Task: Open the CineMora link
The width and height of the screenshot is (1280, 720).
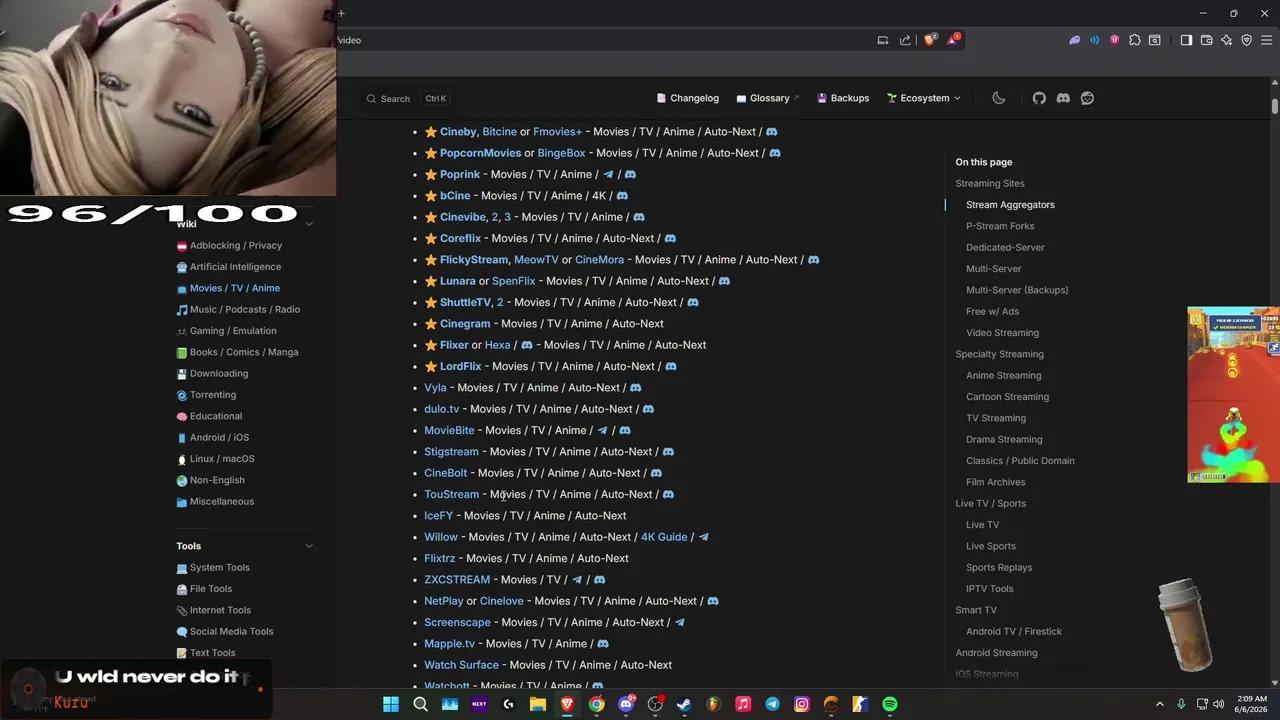Action: pyautogui.click(x=599, y=260)
